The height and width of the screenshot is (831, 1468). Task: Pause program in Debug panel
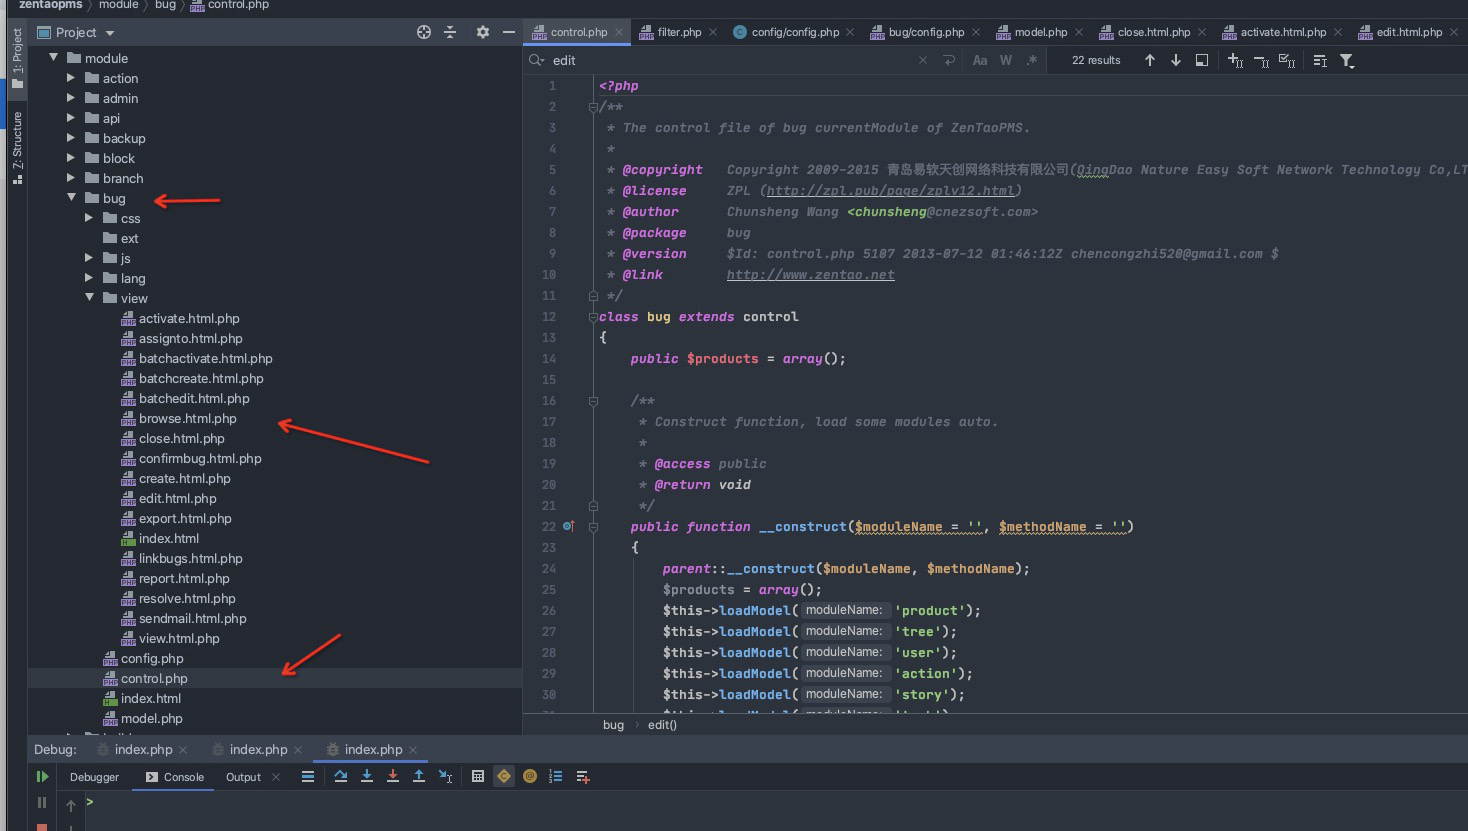point(42,802)
